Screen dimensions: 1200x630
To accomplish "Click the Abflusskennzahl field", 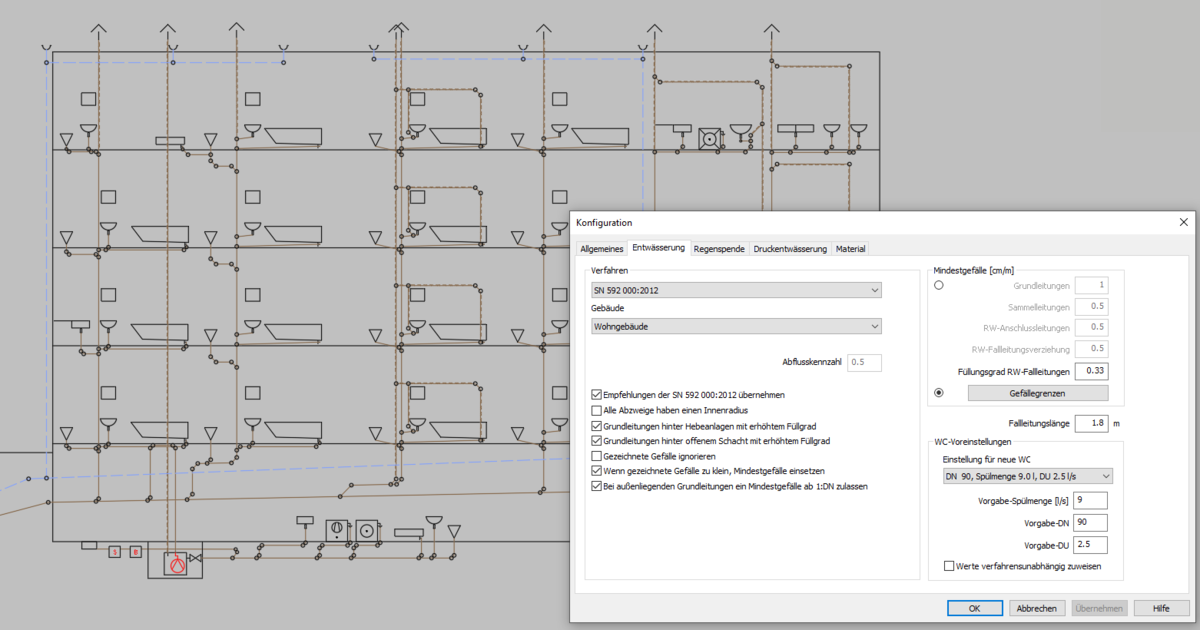I will 865,362.
